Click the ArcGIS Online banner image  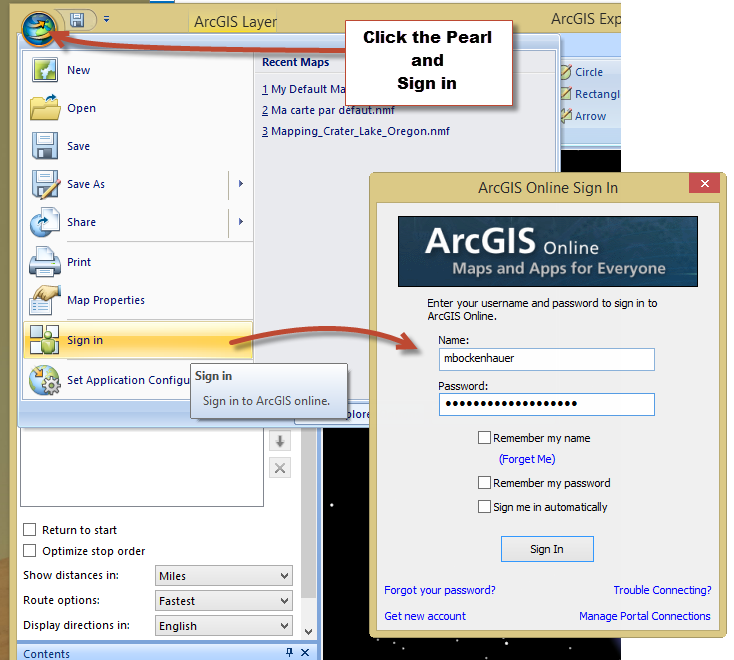[548, 251]
